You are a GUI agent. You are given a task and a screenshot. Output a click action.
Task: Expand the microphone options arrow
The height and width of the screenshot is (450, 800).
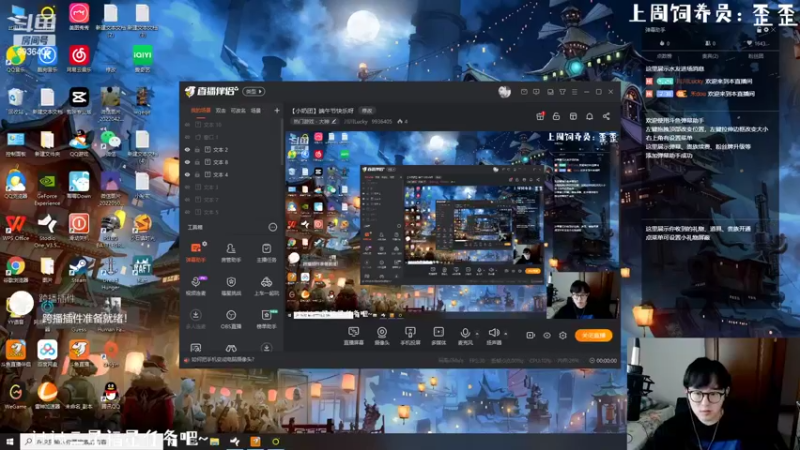click(477, 334)
